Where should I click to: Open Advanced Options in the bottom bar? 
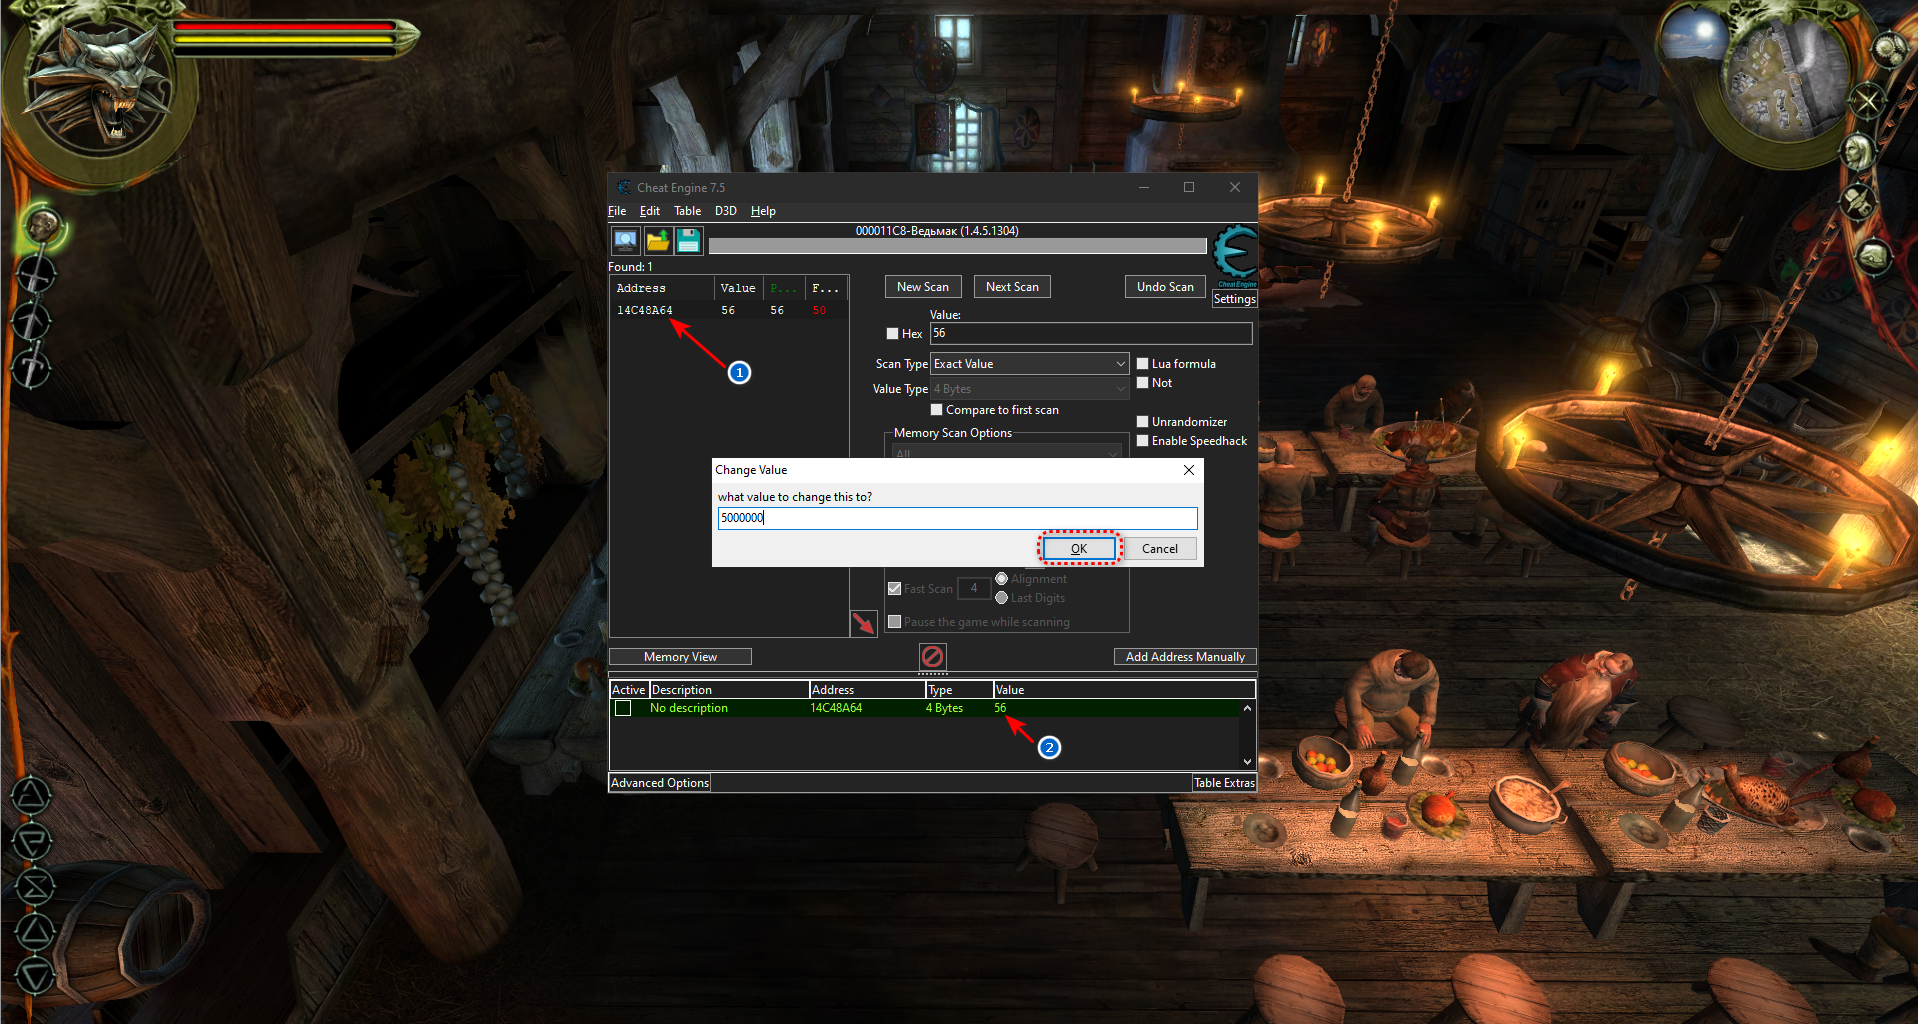click(660, 783)
